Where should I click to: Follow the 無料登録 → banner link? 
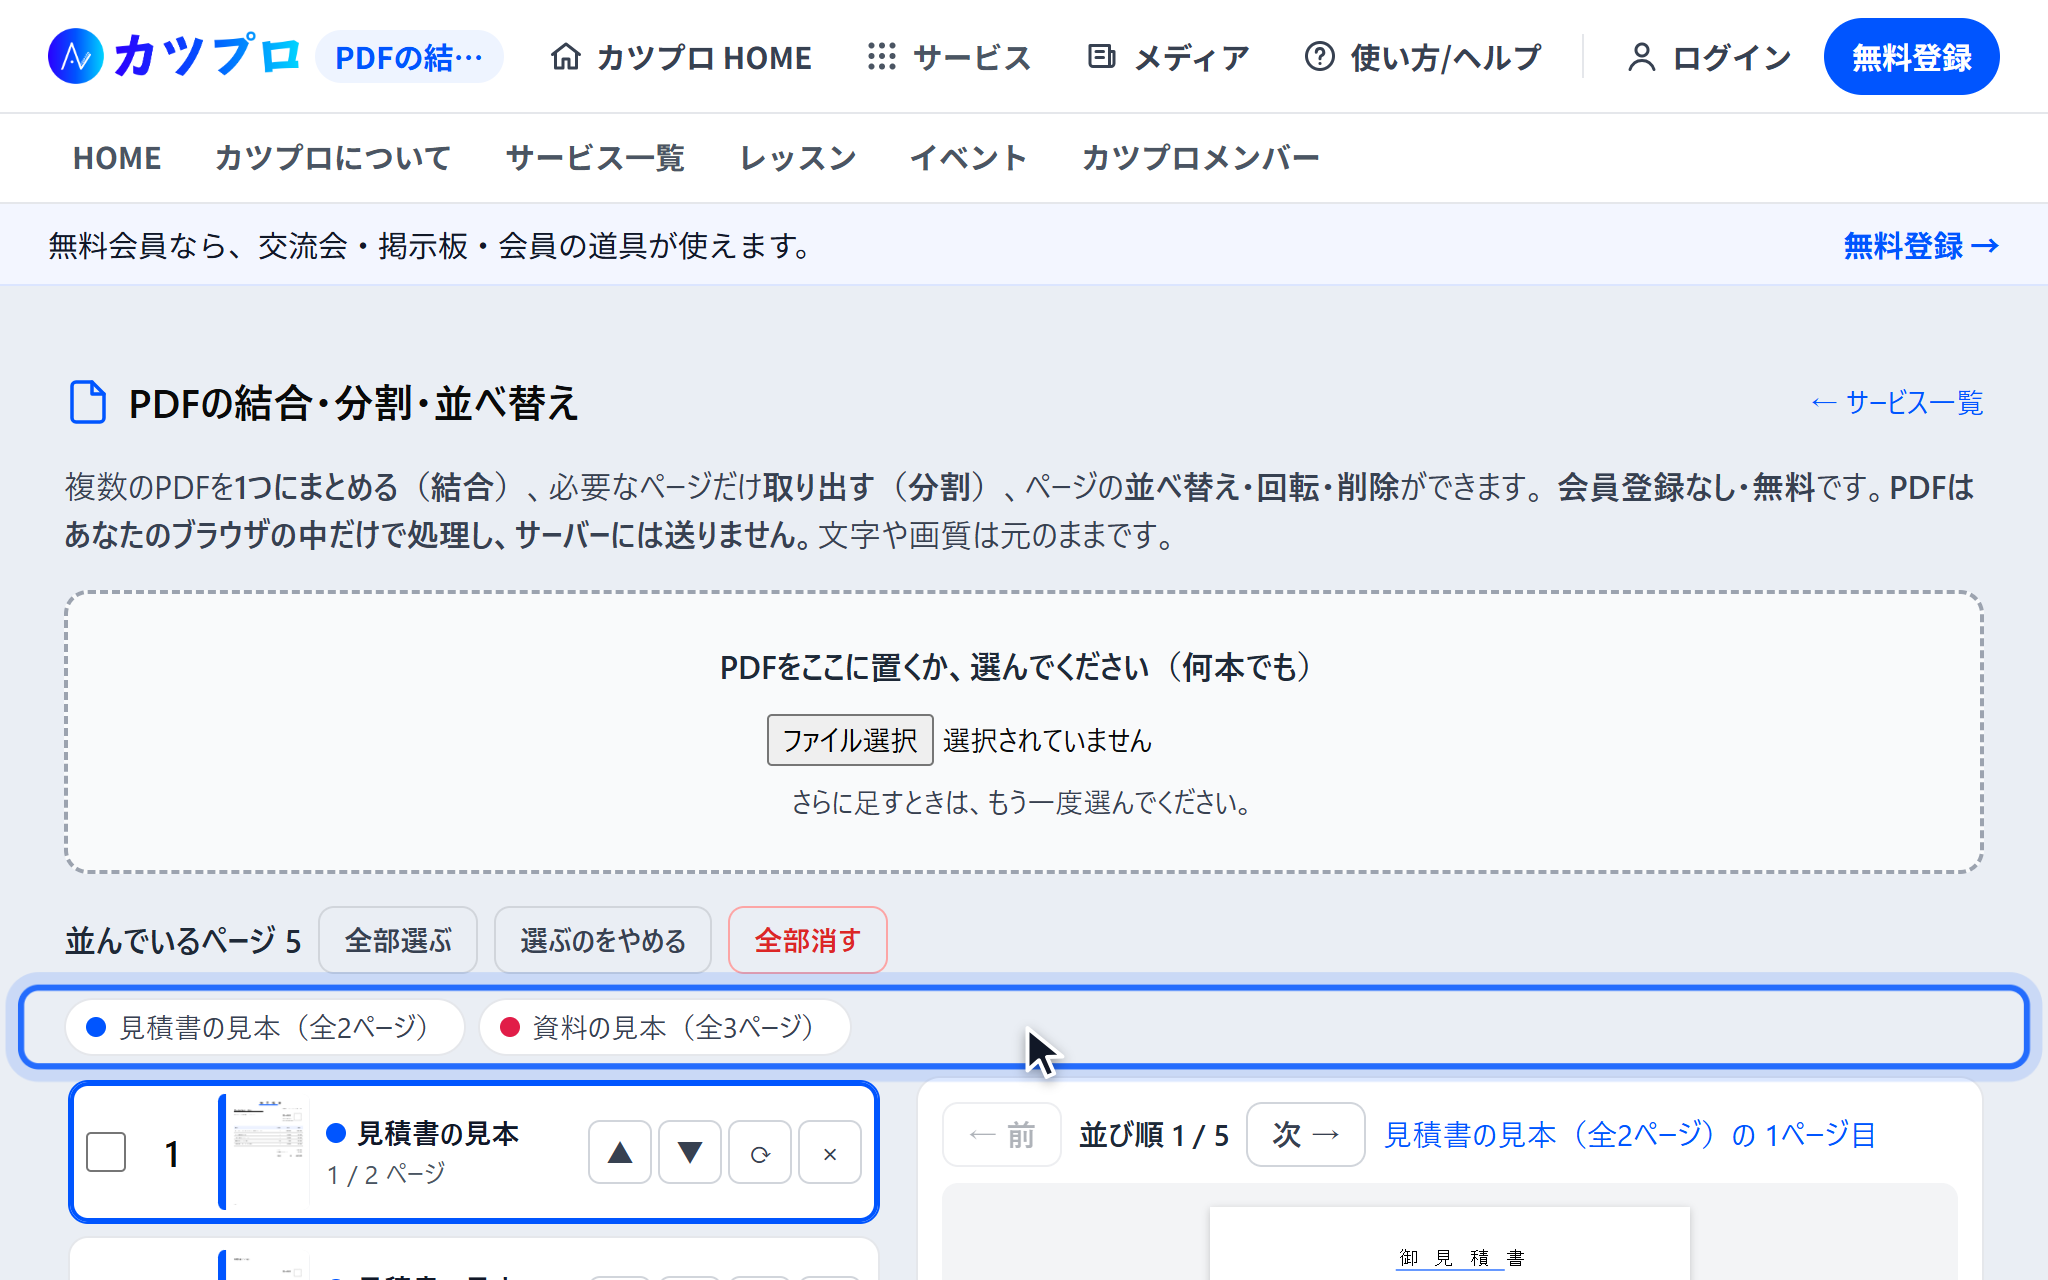1921,246
